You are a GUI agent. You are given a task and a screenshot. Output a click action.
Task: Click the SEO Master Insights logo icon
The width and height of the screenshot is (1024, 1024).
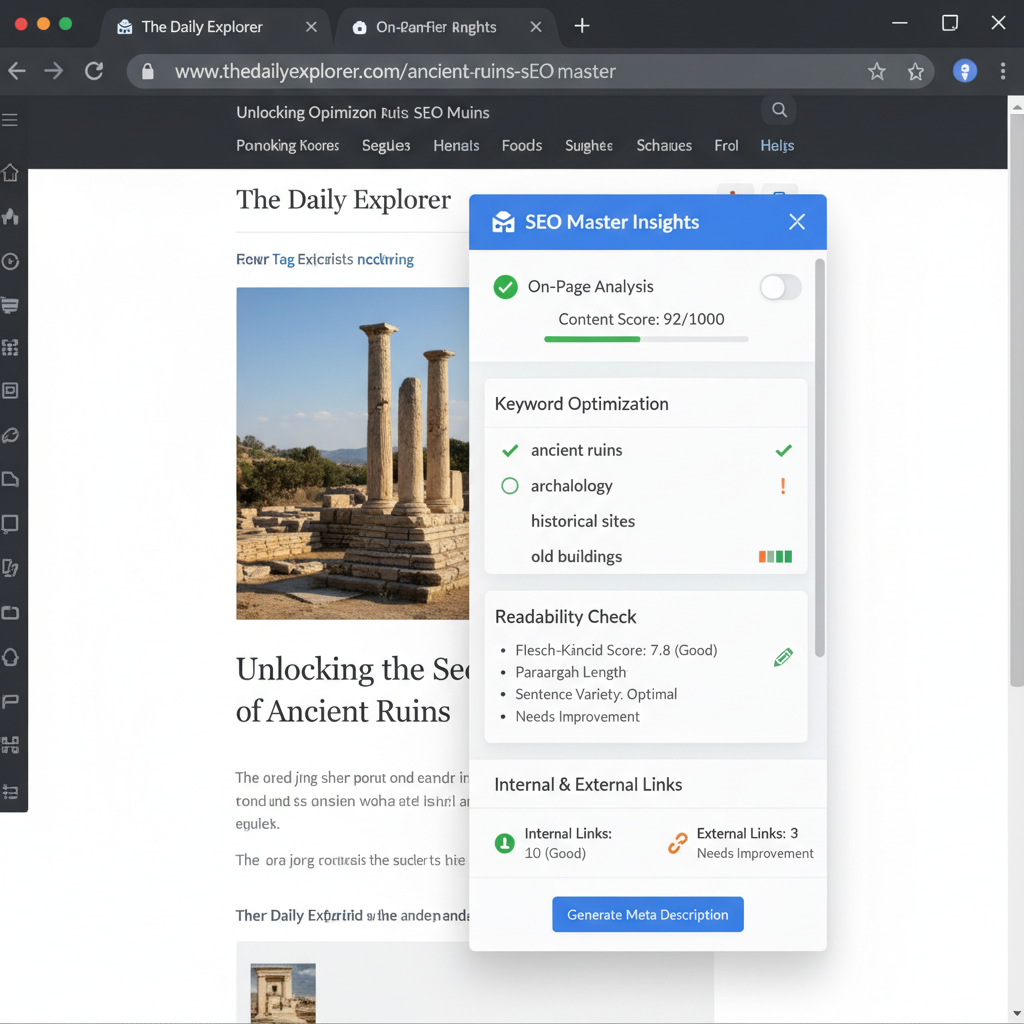click(x=503, y=222)
